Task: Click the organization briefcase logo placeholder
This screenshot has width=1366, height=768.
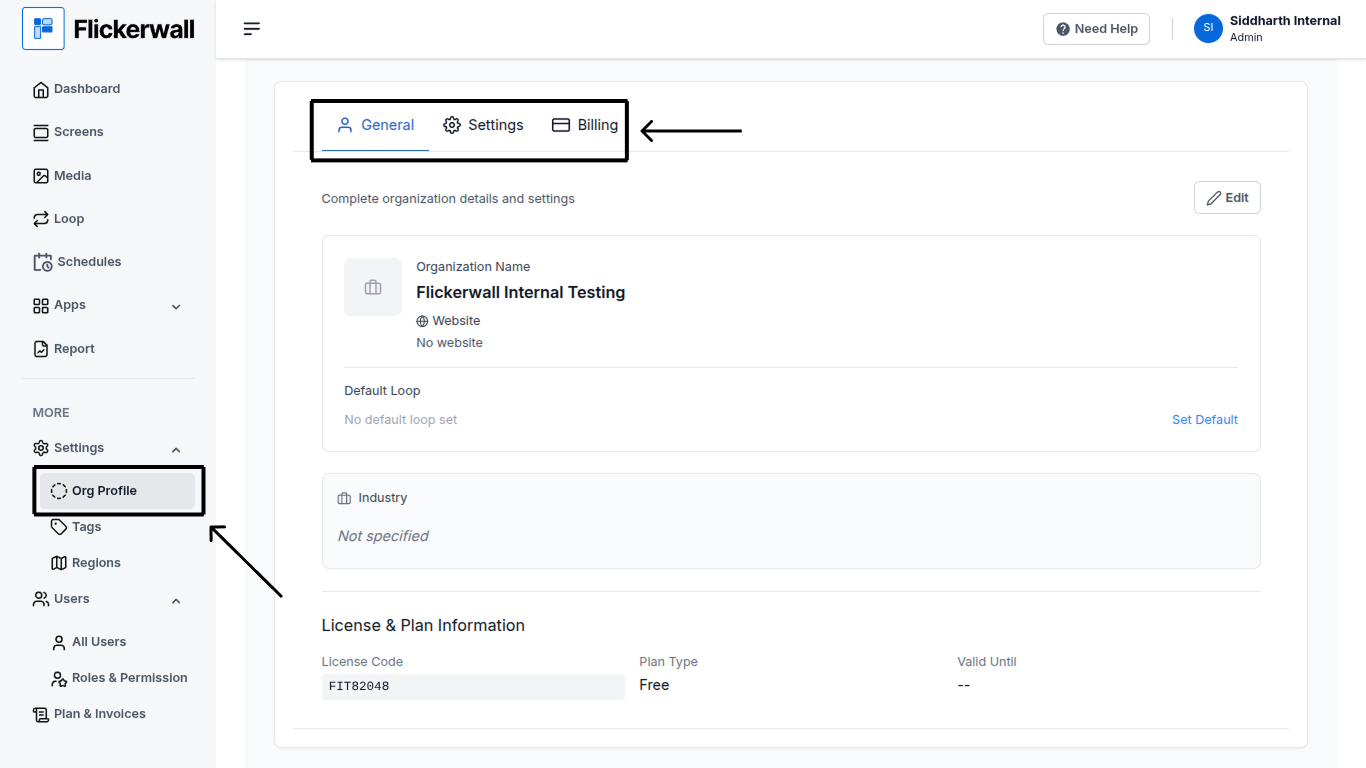Action: (373, 287)
